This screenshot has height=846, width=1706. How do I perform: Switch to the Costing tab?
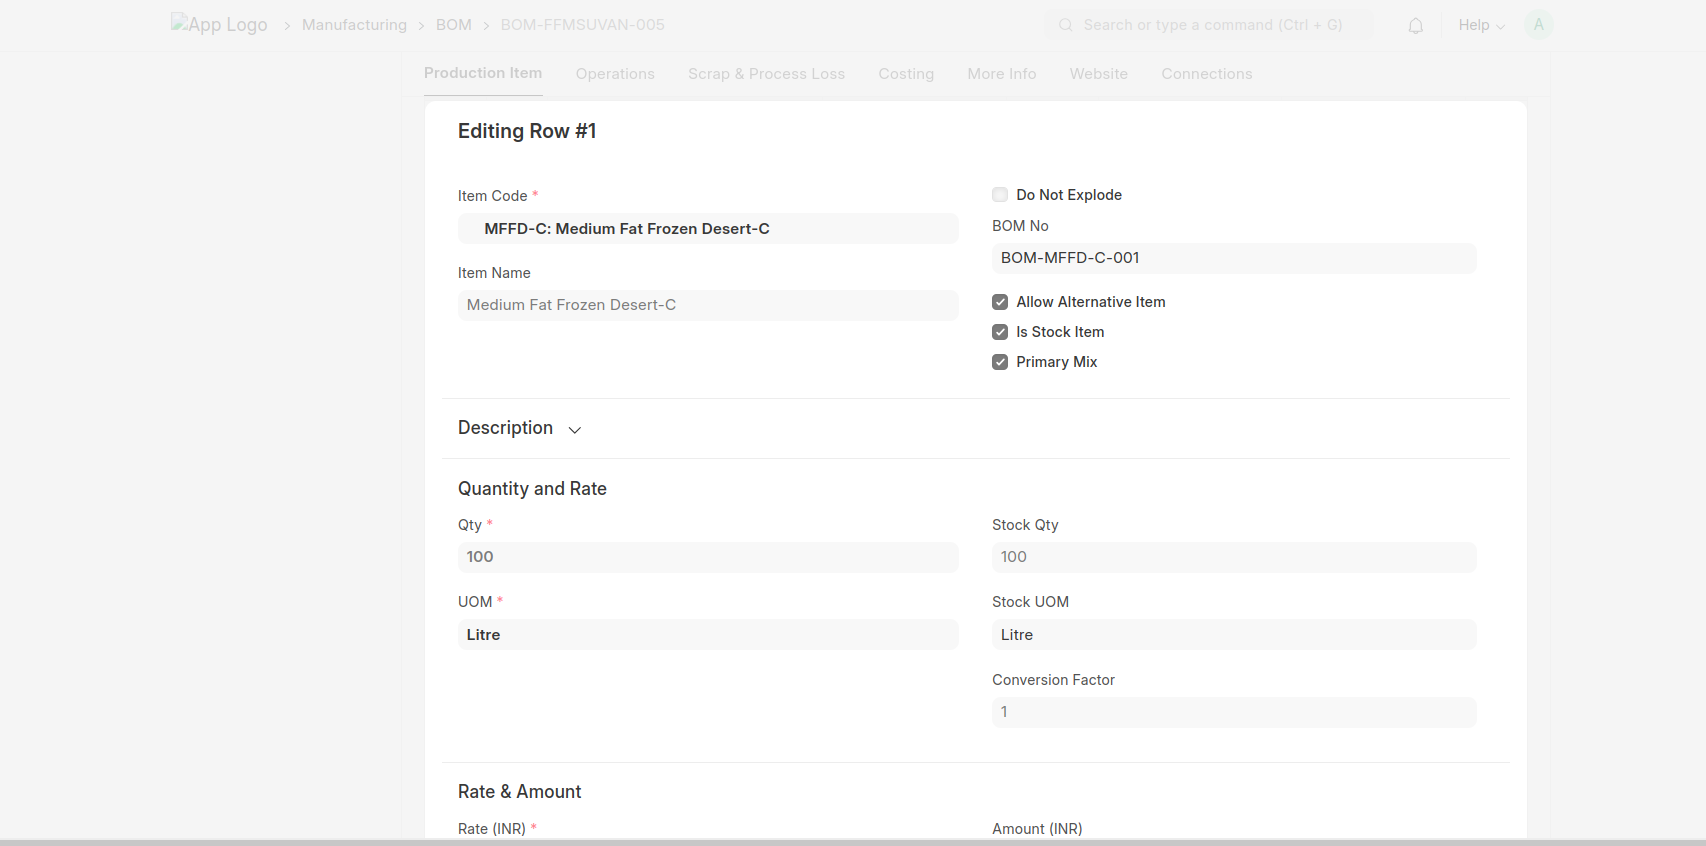(x=906, y=74)
